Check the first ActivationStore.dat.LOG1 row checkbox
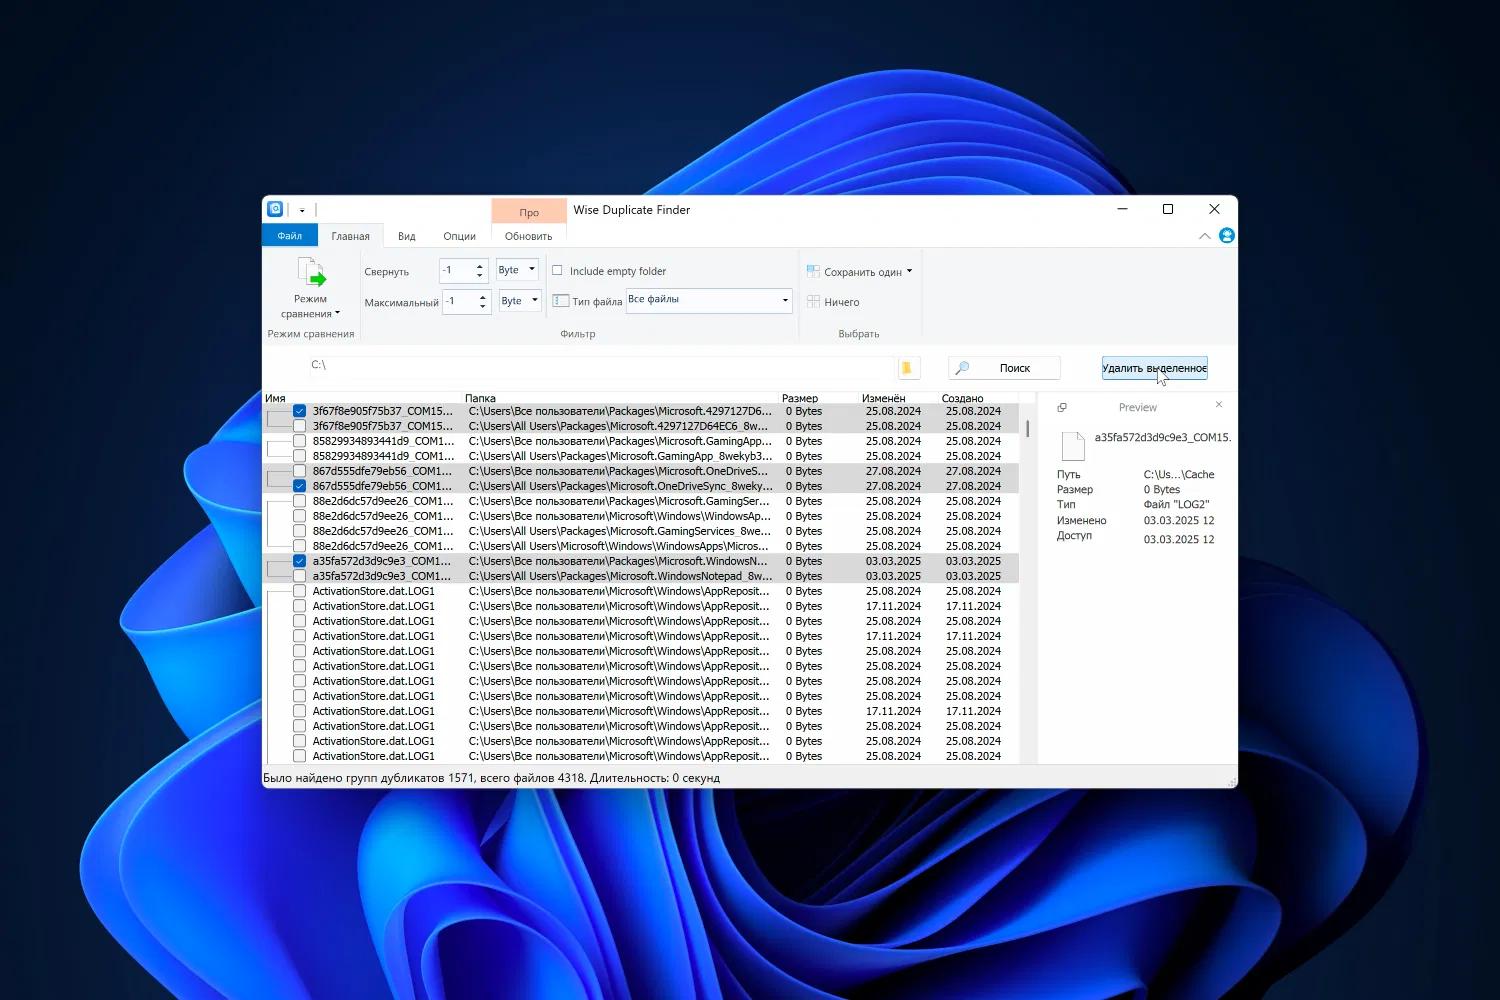Viewport: 1500px width, 1000px height. pos(299,590)
